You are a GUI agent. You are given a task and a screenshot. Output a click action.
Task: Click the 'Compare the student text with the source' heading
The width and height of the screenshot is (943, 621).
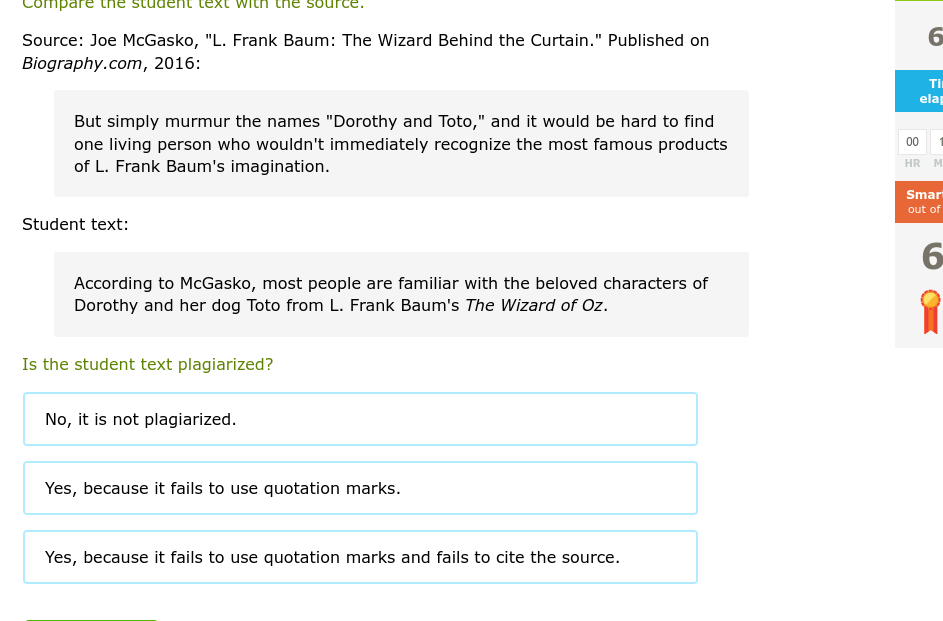(x=193, y=6)
